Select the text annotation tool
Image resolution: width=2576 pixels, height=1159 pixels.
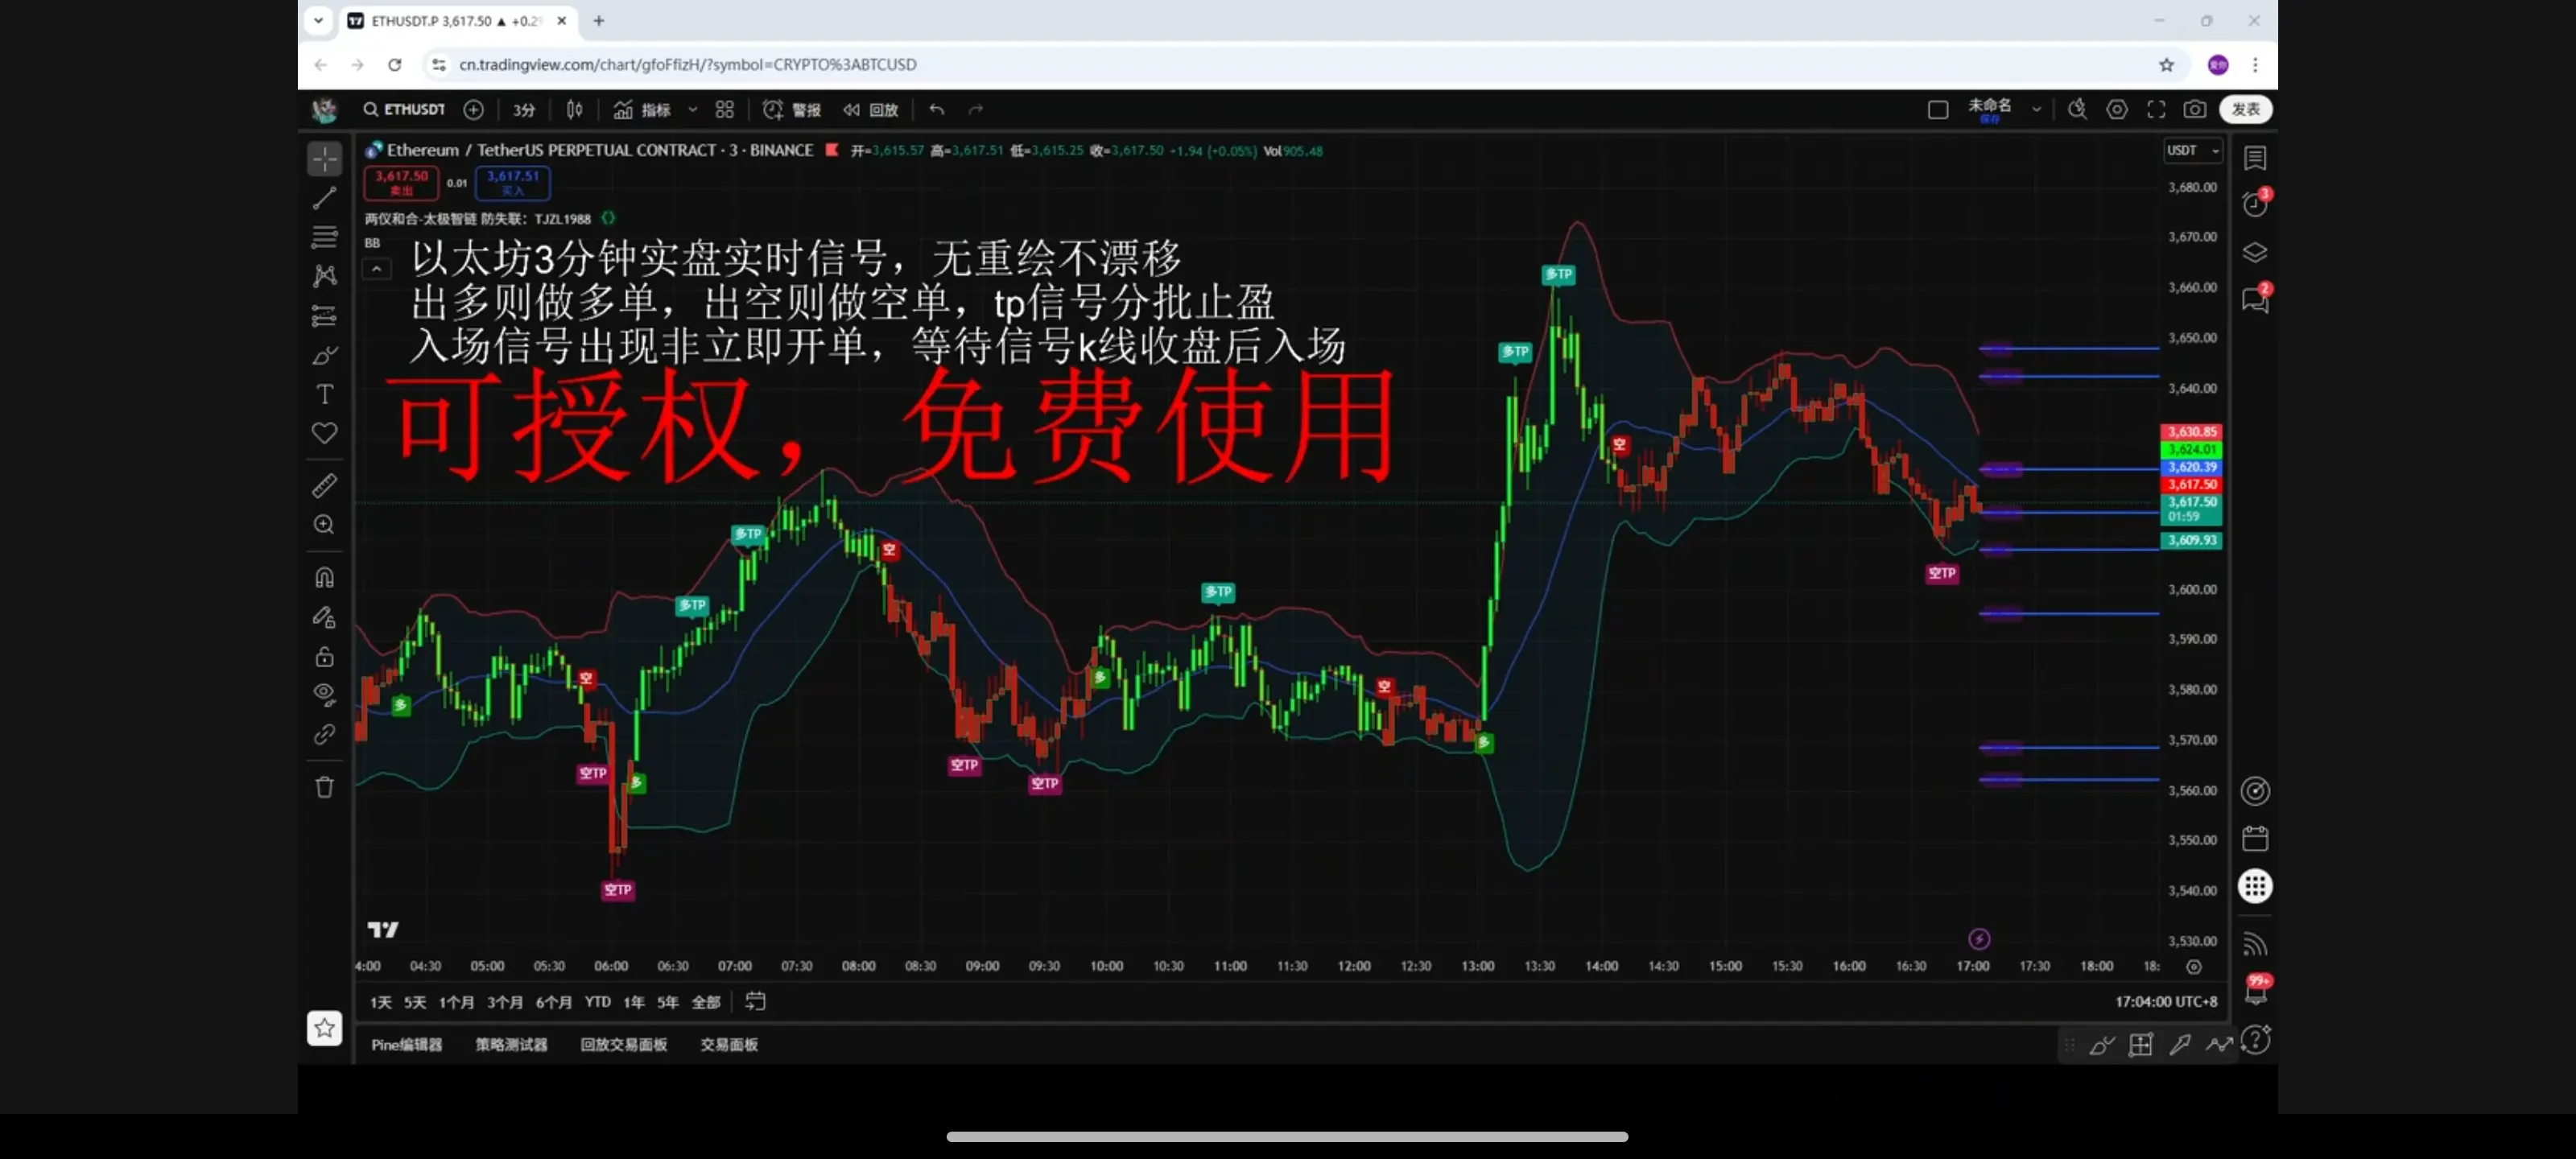(324, 394)
